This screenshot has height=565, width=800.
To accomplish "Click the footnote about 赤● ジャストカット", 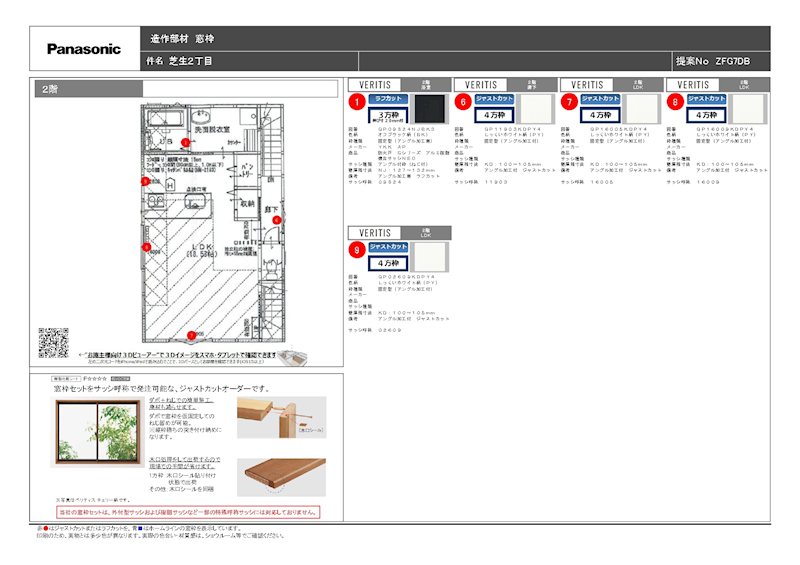I will click(x=139, y=529).
